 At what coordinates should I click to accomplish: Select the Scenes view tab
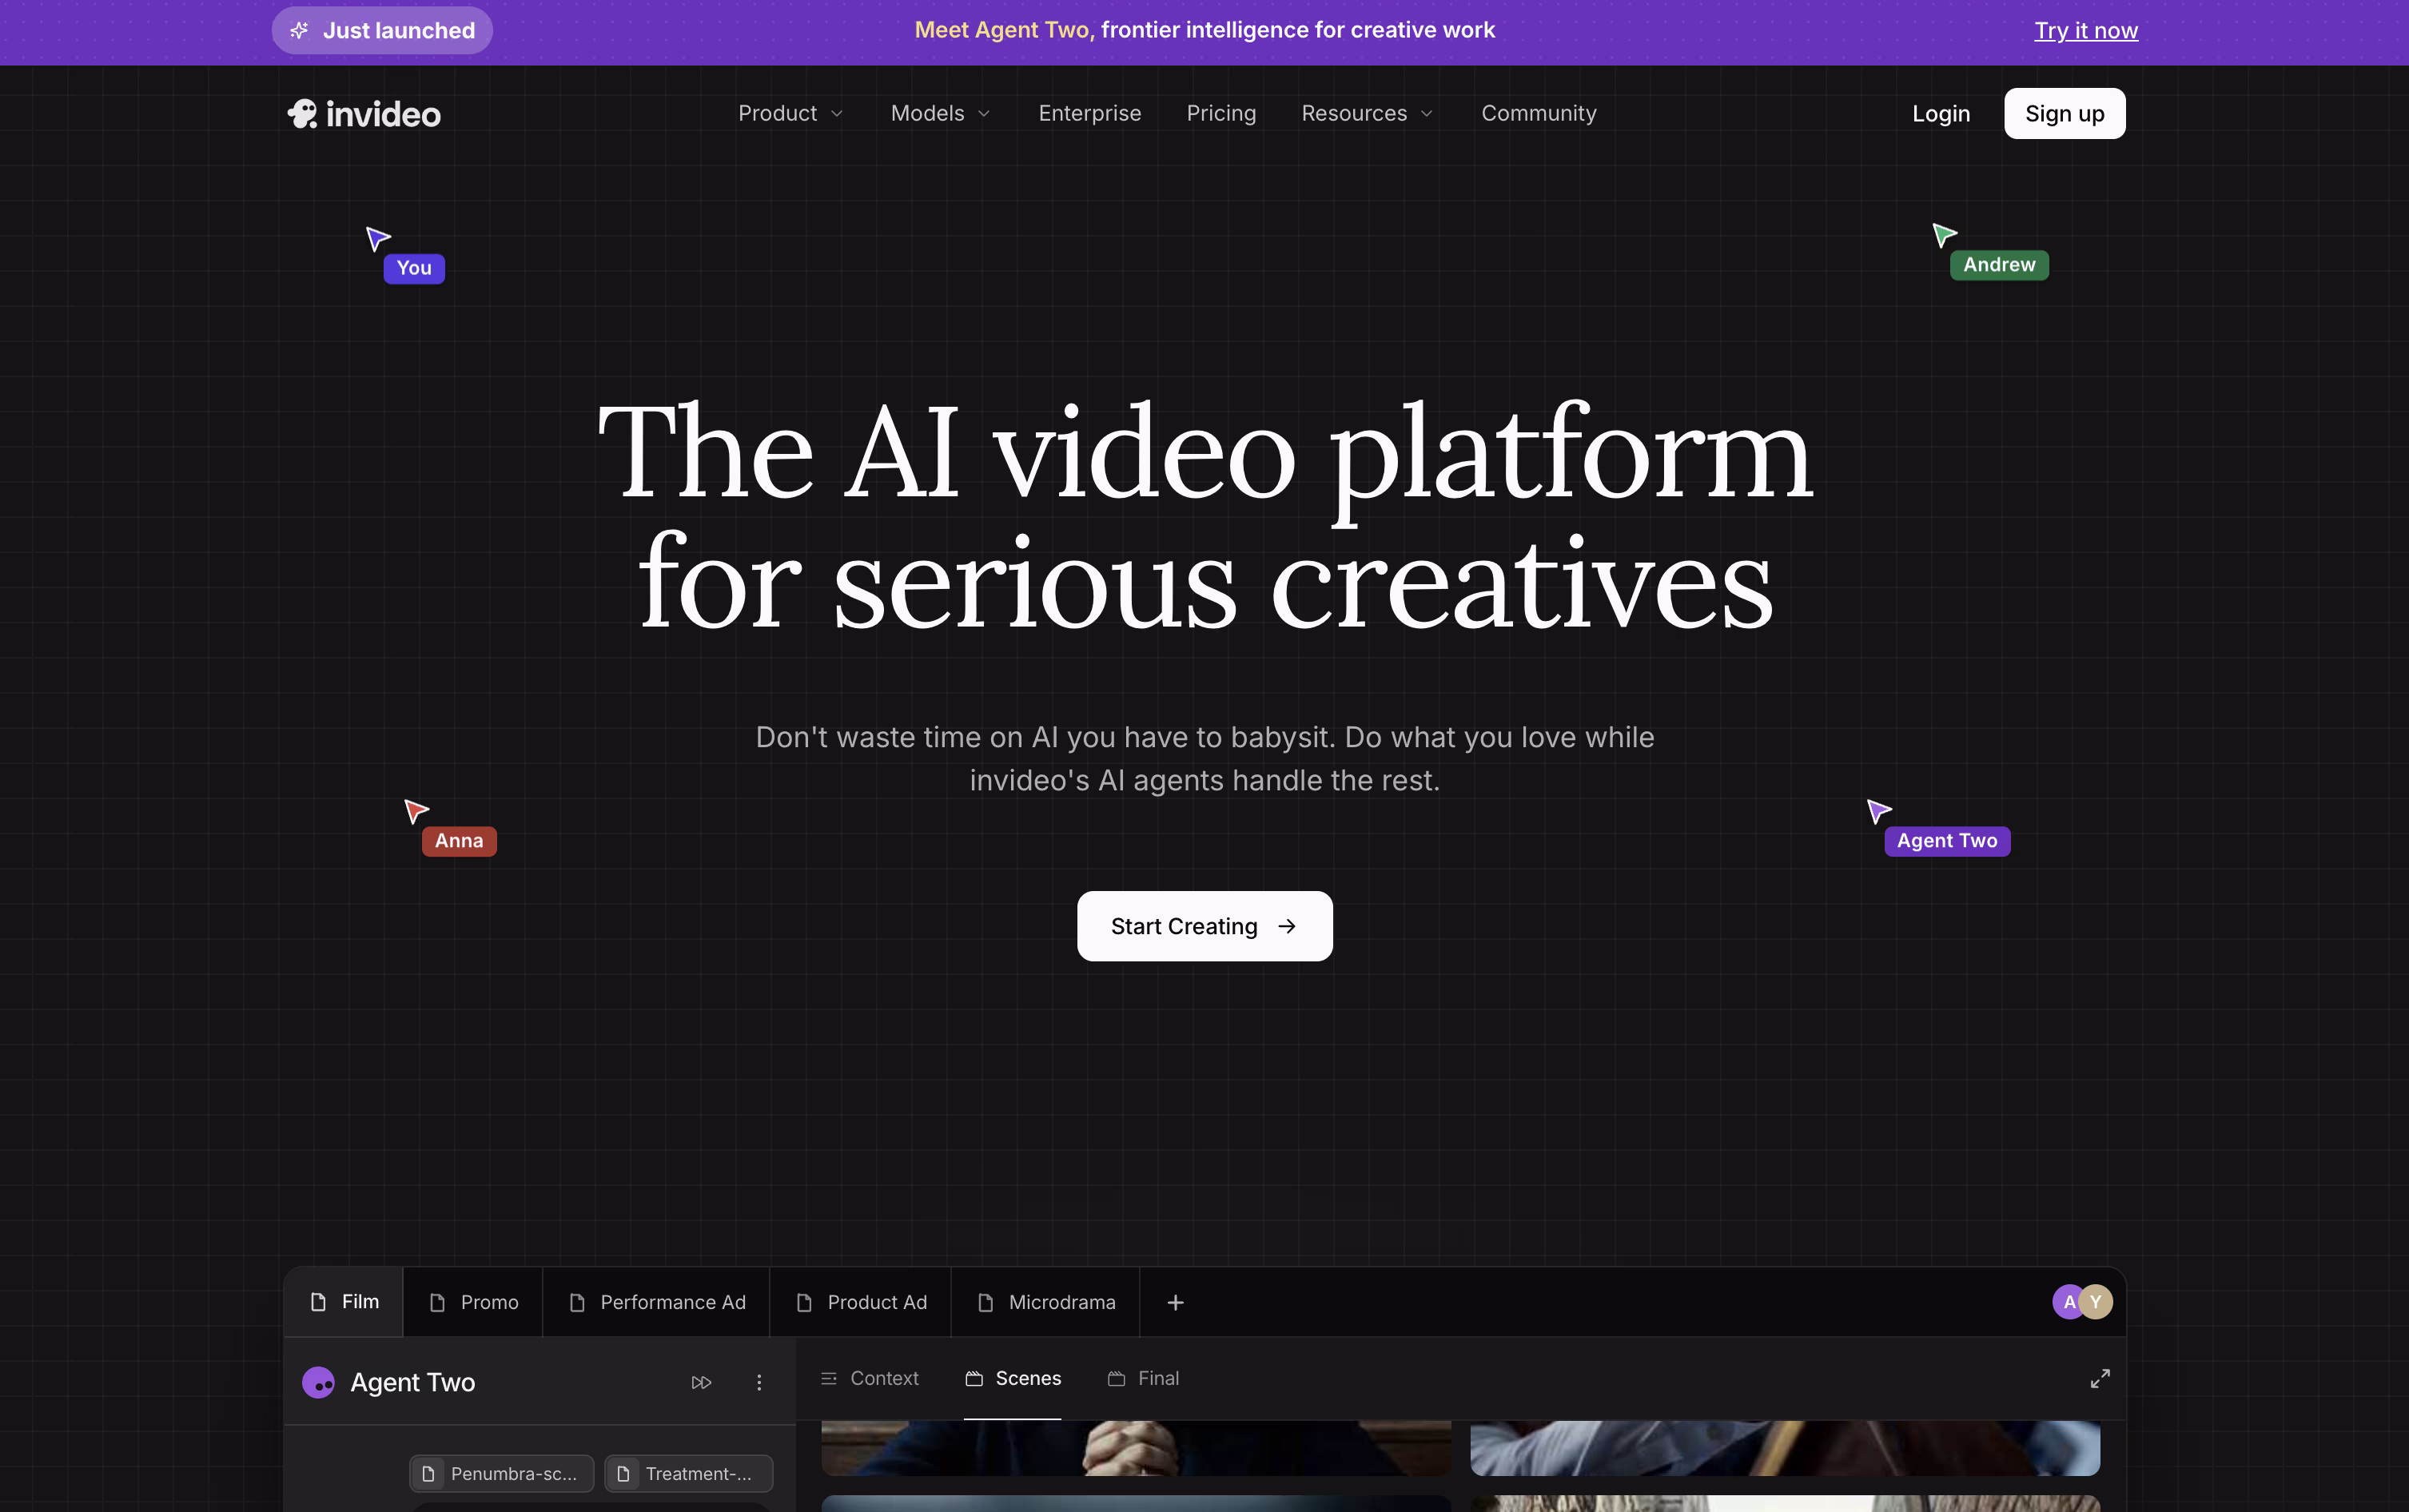[x=1012, y=1378]
